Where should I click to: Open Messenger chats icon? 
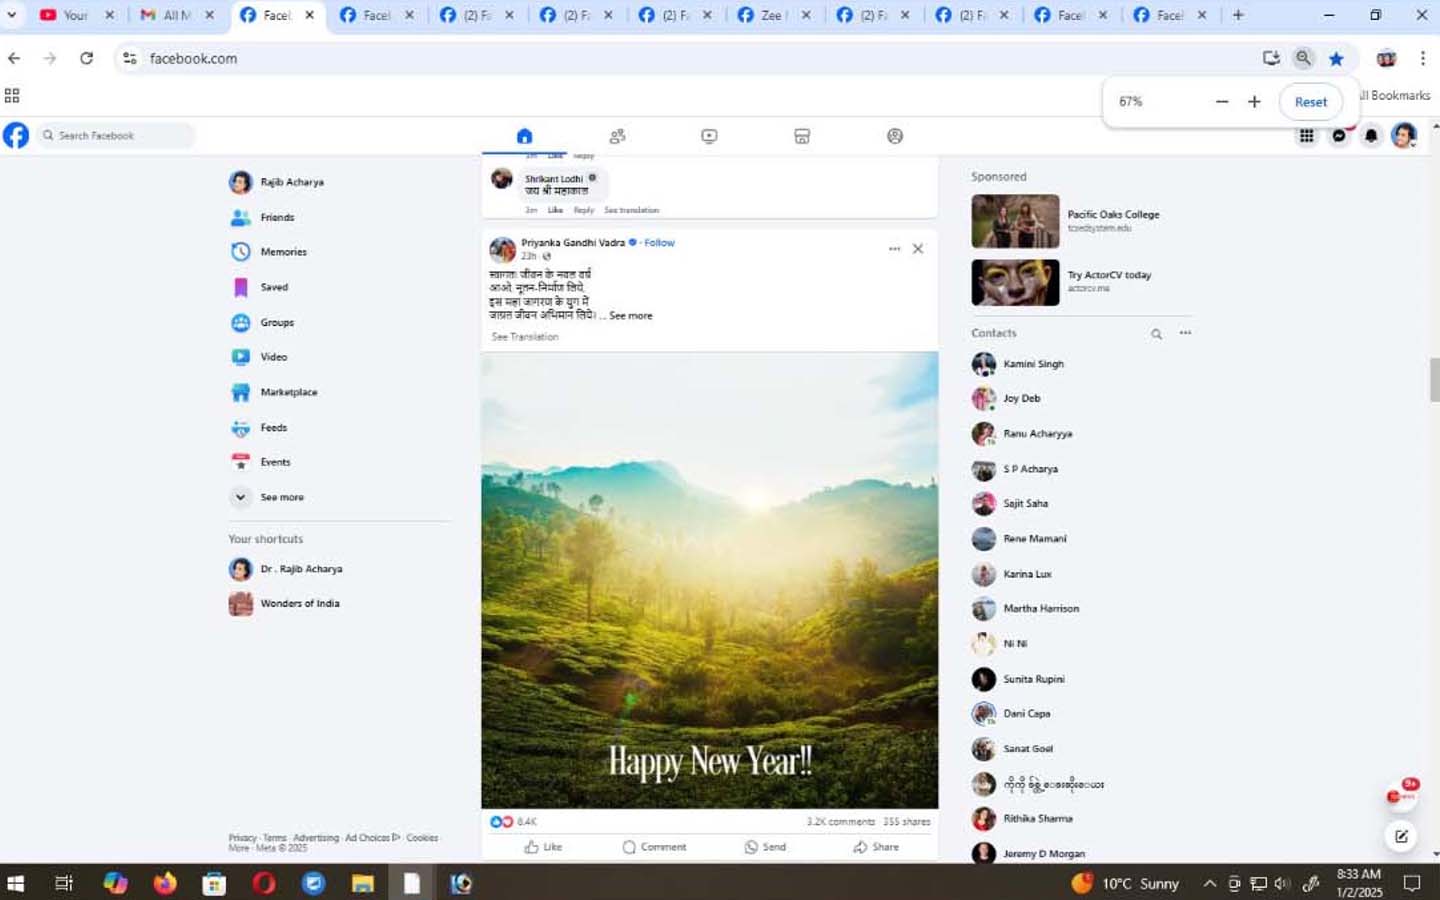[x=1339, y=136]
